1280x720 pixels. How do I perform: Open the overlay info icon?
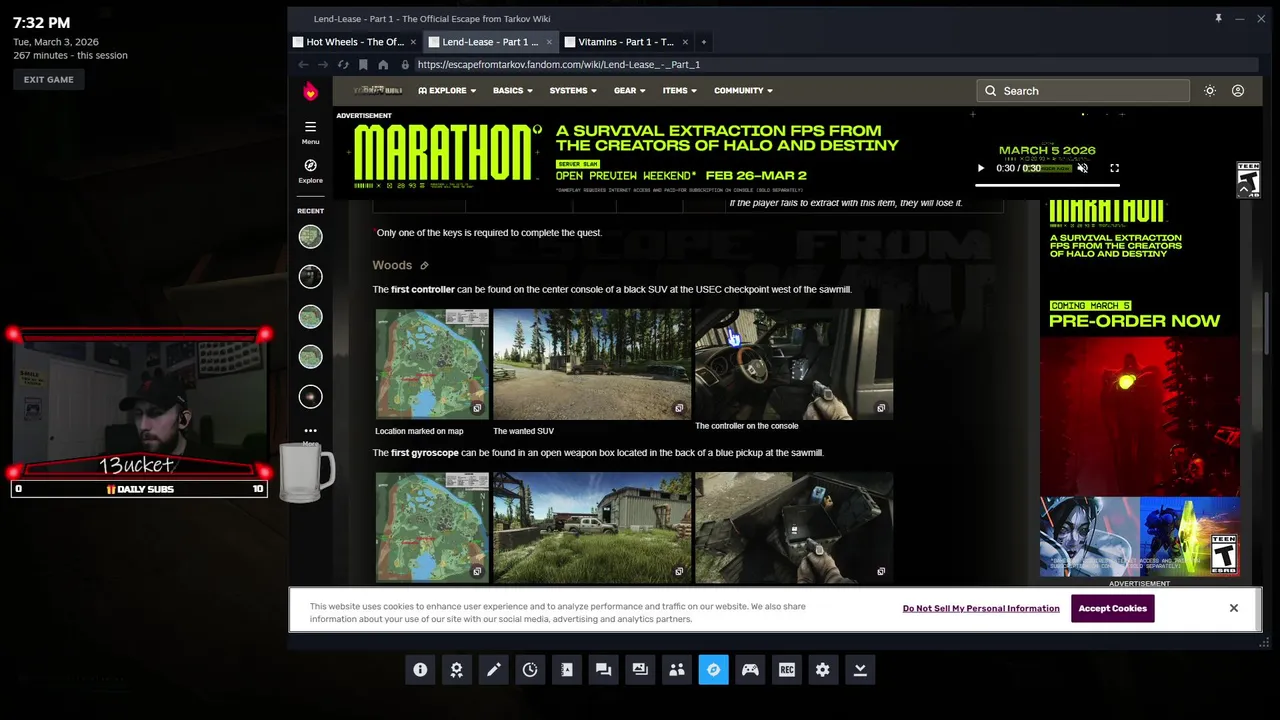point(420,670)
